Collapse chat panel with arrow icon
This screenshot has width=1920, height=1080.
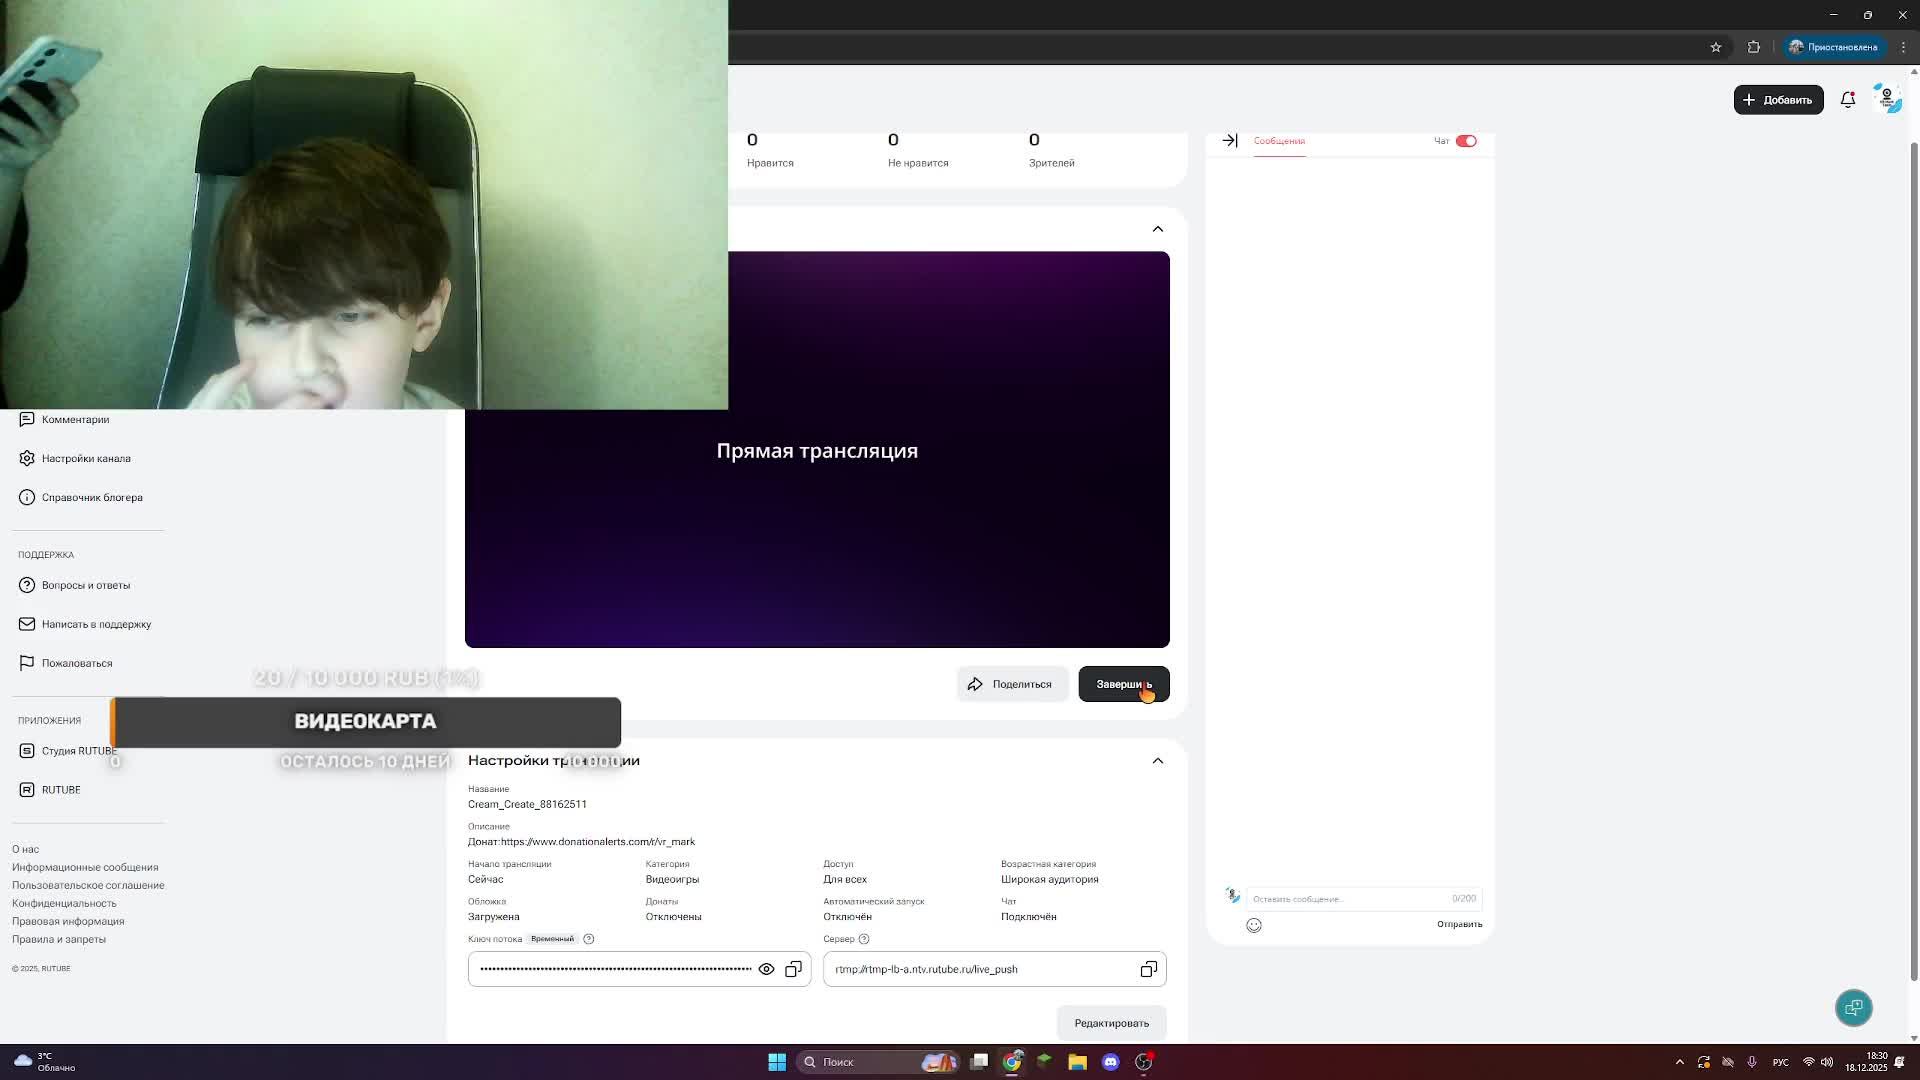1230,141
